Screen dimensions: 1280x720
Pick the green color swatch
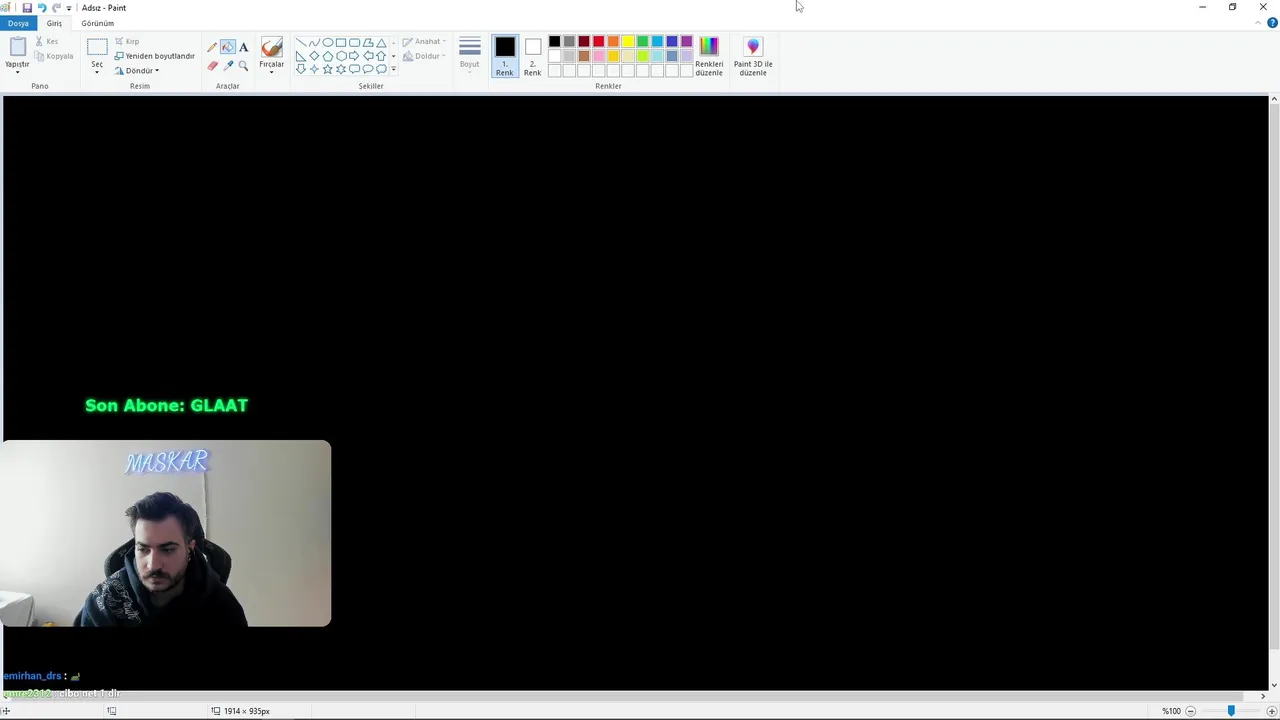(x=643, y=41)
